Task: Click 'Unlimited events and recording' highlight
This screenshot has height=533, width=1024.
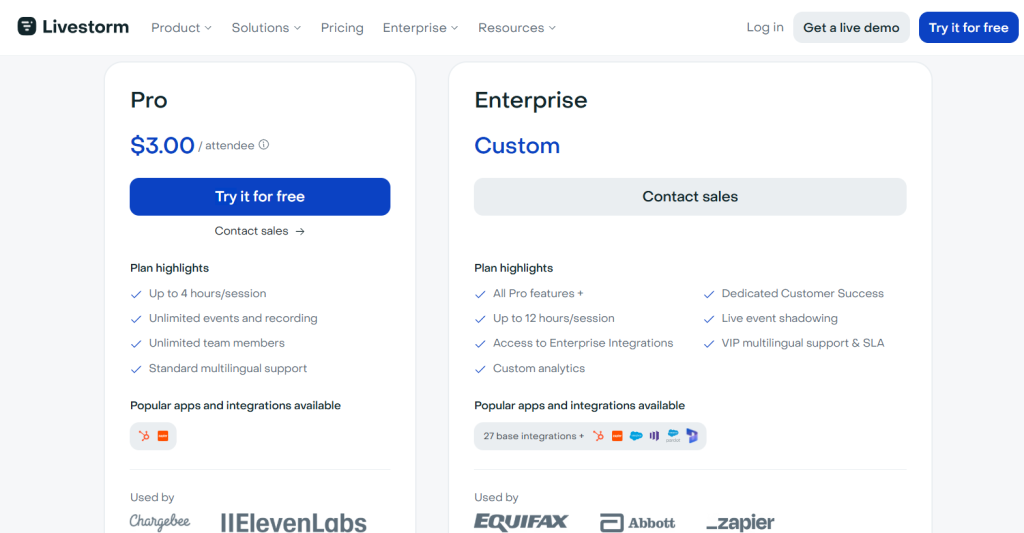Action: pos(233,318)
